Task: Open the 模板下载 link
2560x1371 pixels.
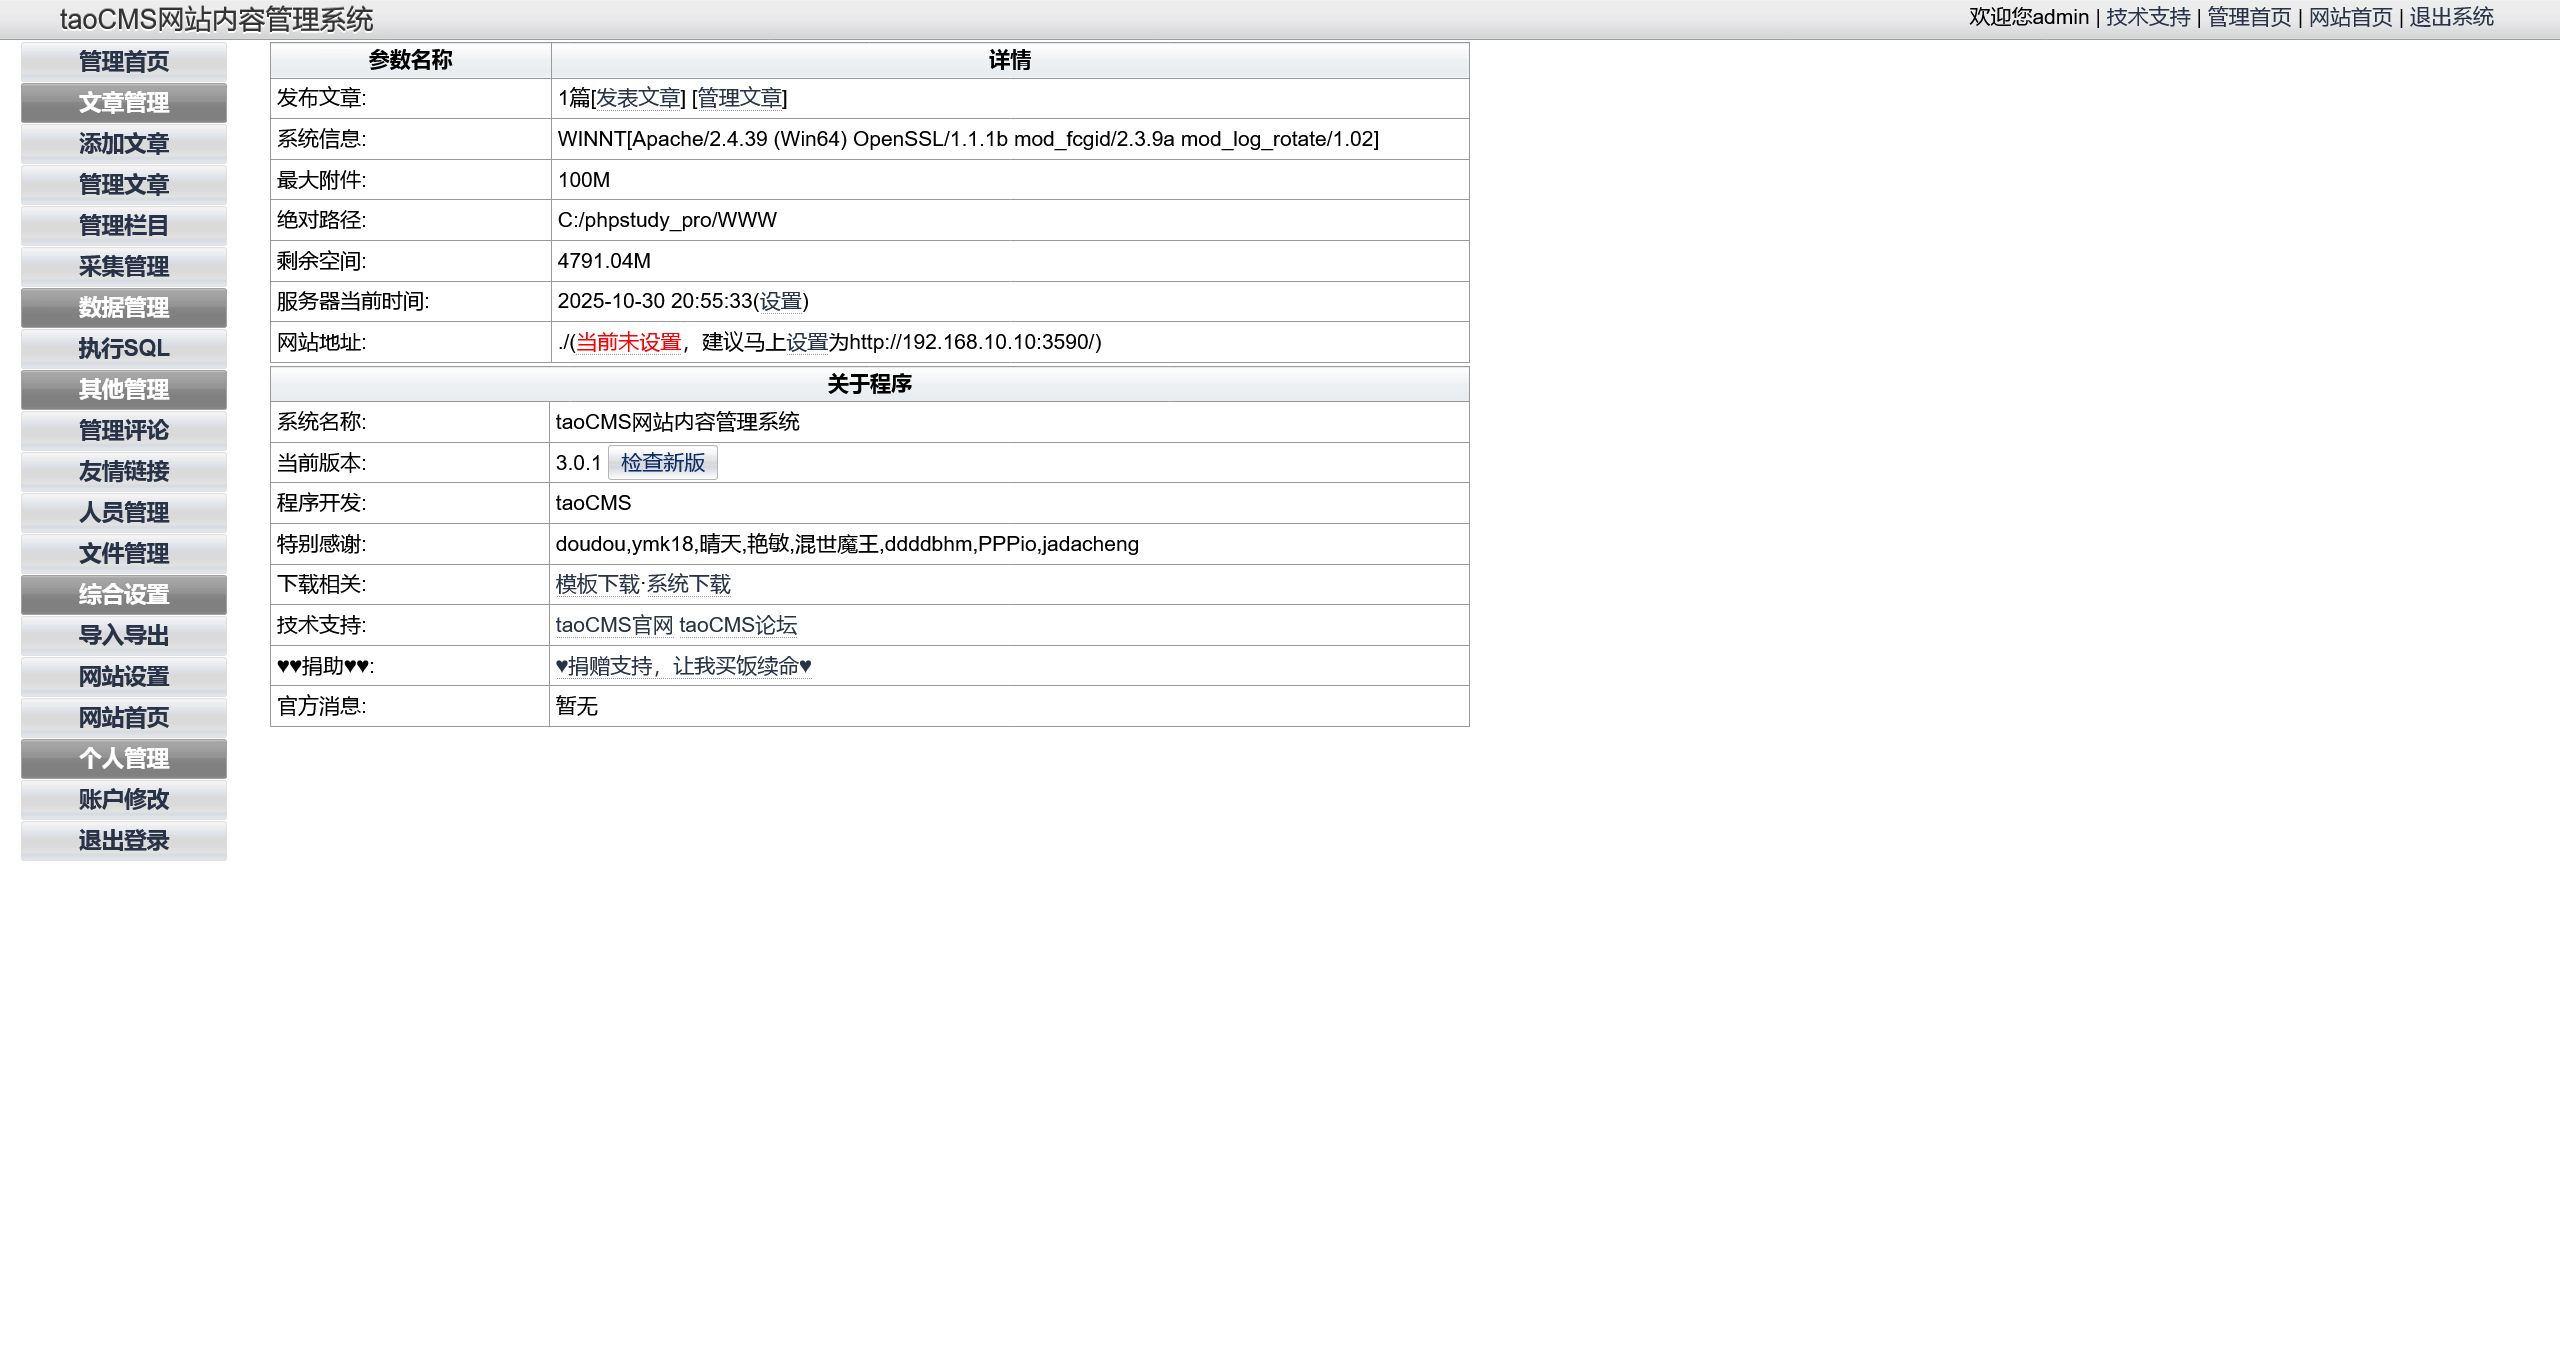Action: point(597,585)
